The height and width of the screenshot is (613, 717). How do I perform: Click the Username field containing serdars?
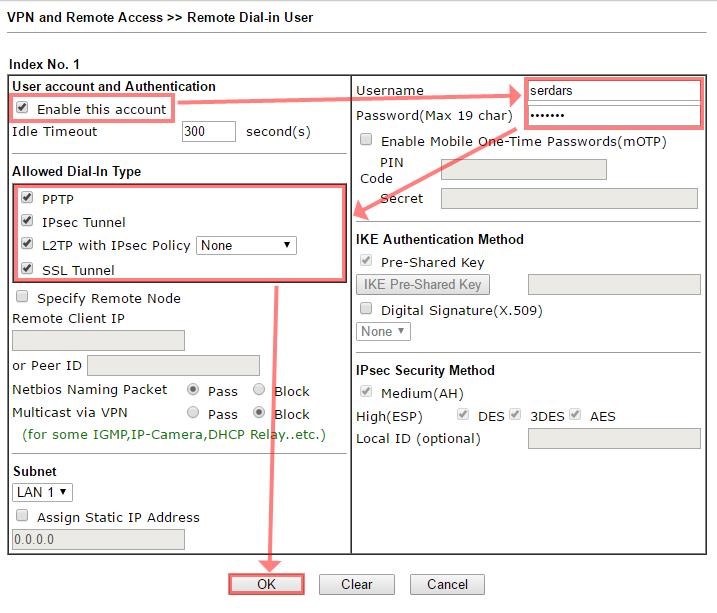[613, 91]
